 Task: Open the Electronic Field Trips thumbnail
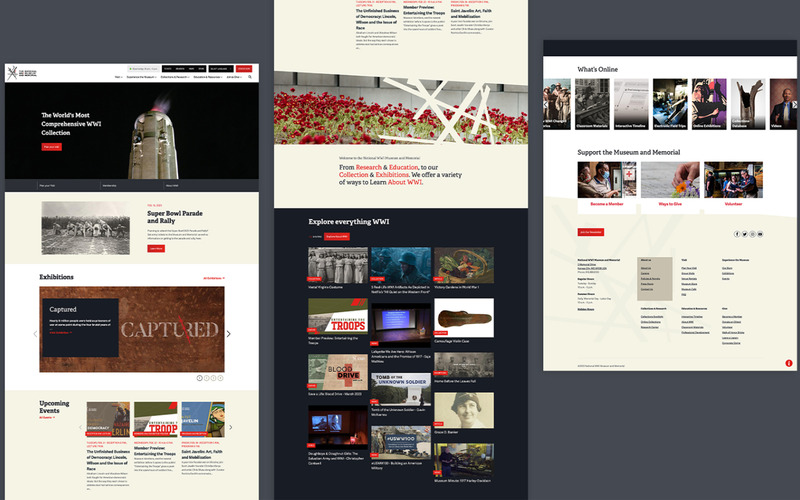point(670,104)
